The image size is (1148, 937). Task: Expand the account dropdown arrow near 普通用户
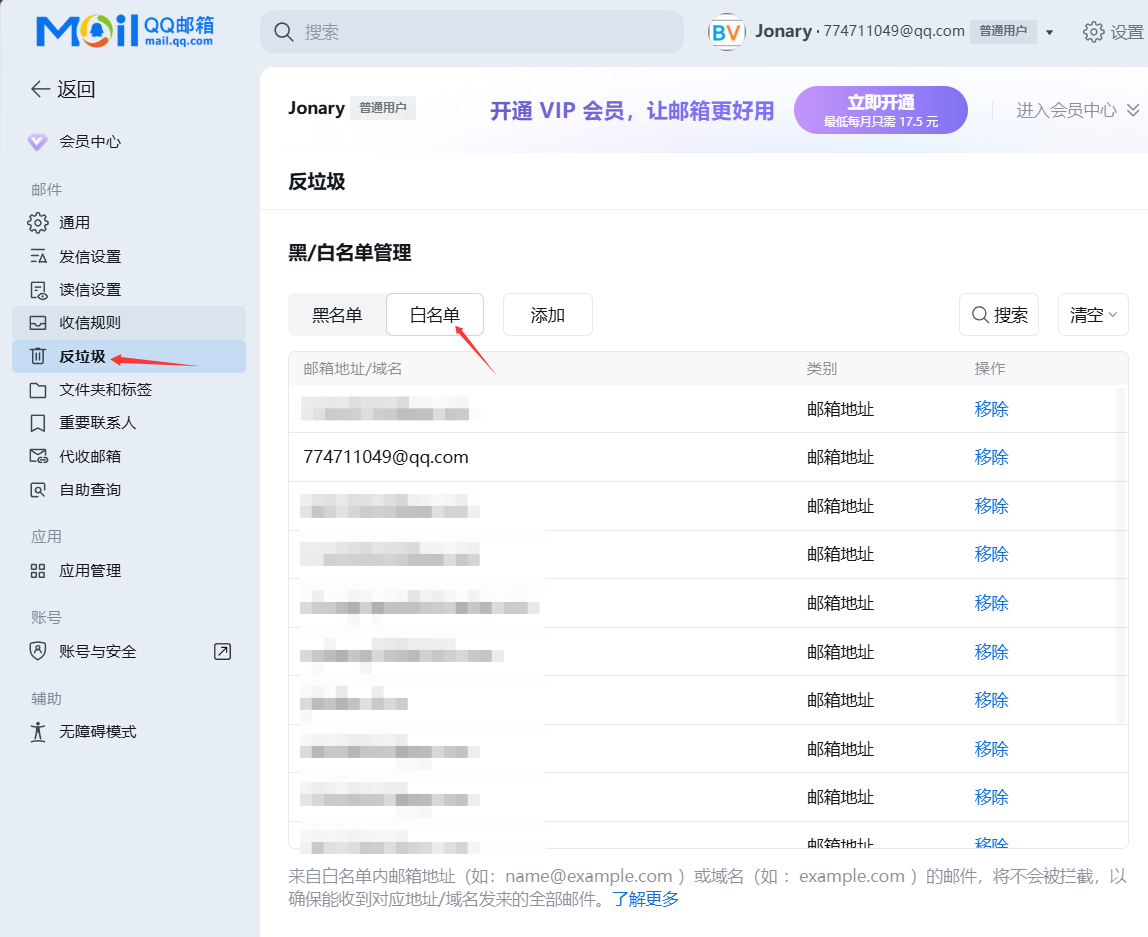tap(1049, 32)
